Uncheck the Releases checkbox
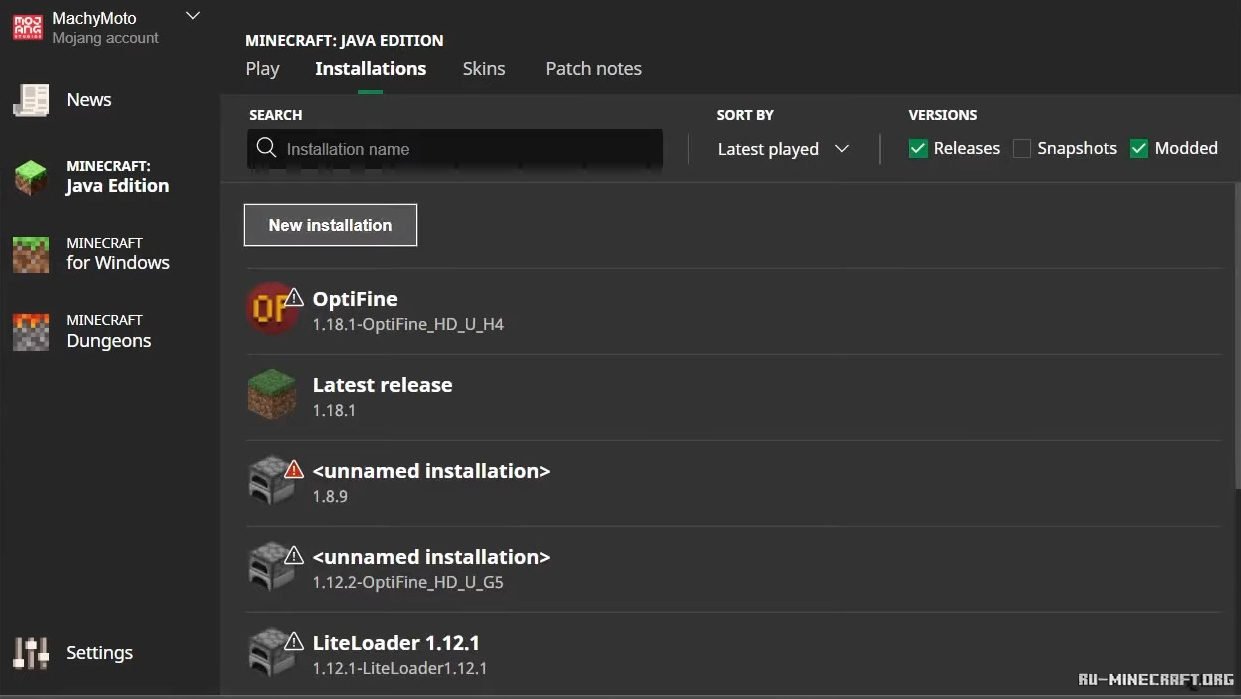1241x699 pixels. 918,149
